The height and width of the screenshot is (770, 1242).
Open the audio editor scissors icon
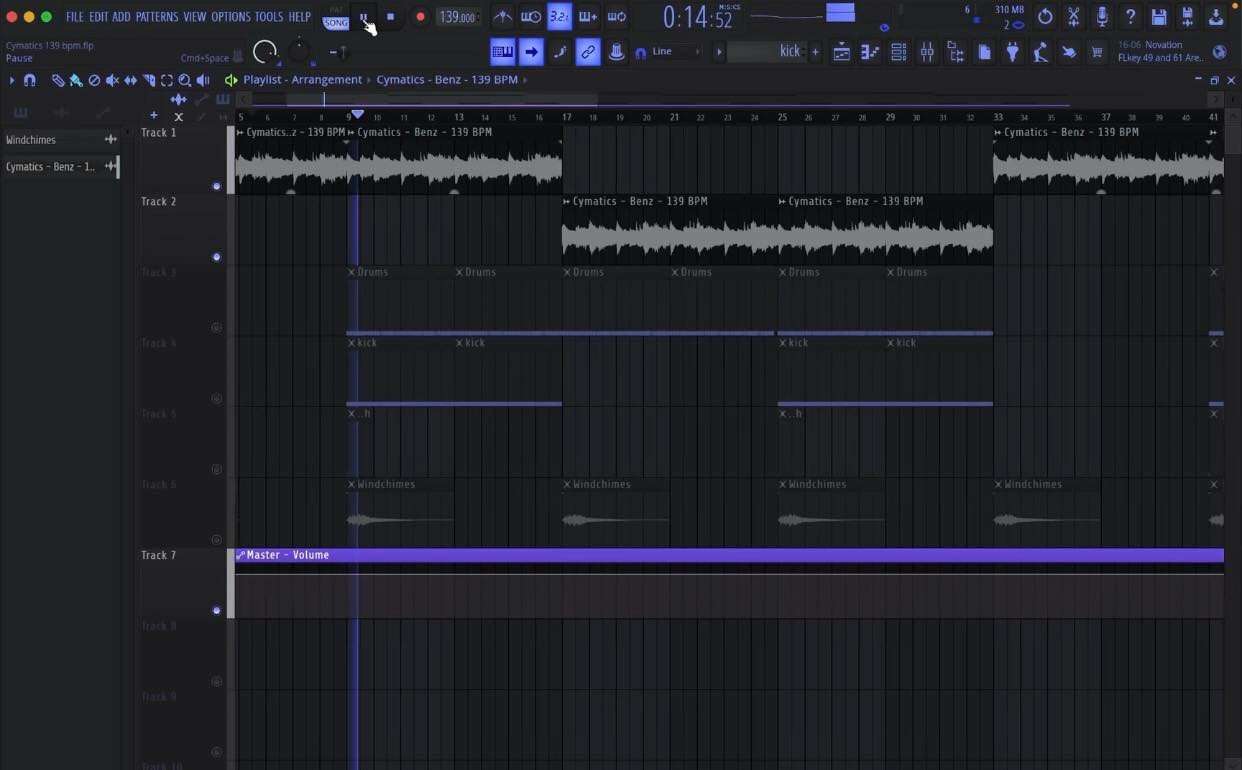1073,17
